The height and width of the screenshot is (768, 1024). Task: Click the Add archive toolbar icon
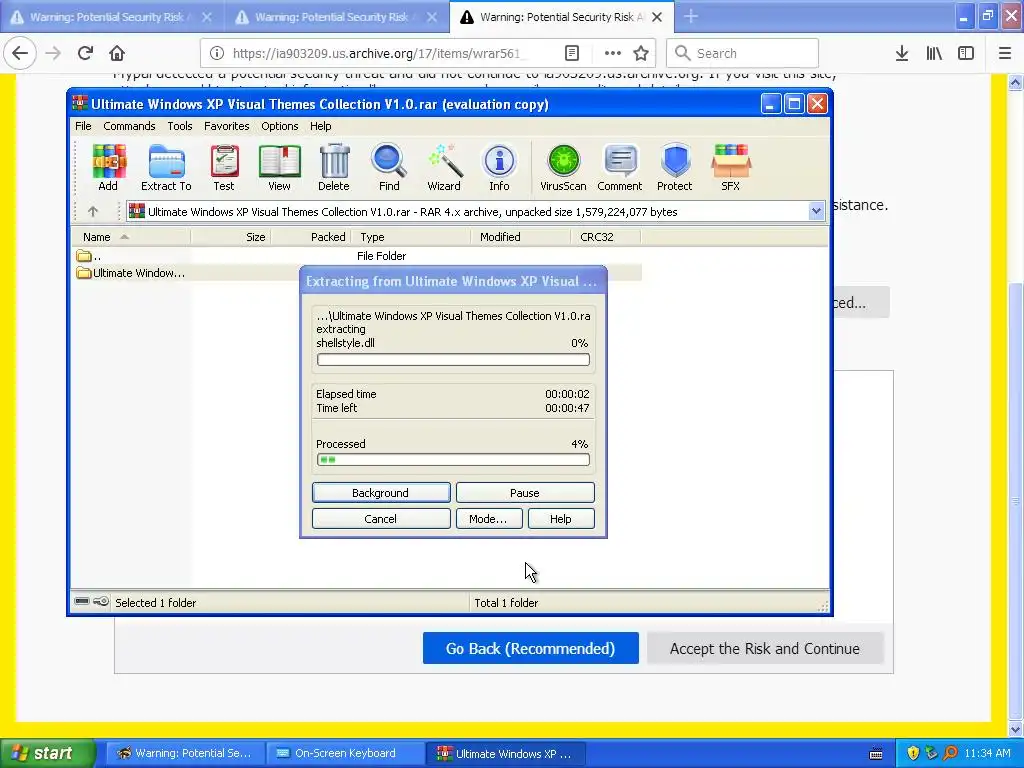pos(108,168)
